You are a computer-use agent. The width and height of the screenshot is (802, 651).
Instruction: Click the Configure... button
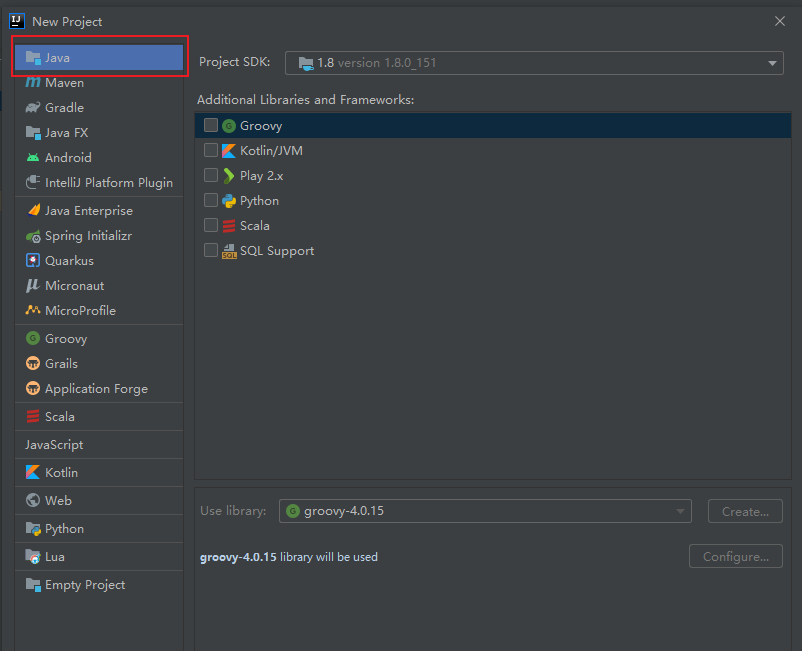tap(736, 556)
